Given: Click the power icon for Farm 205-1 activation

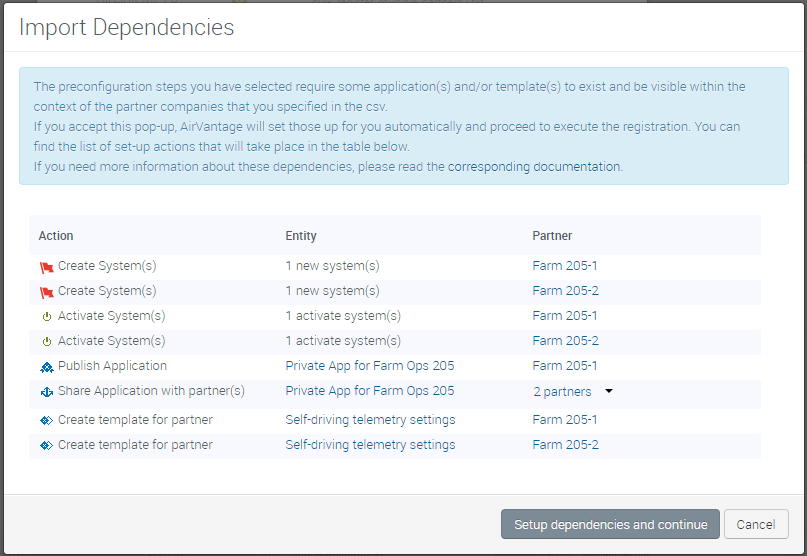Looking at the screenshot, I should [x=46, y=316].
